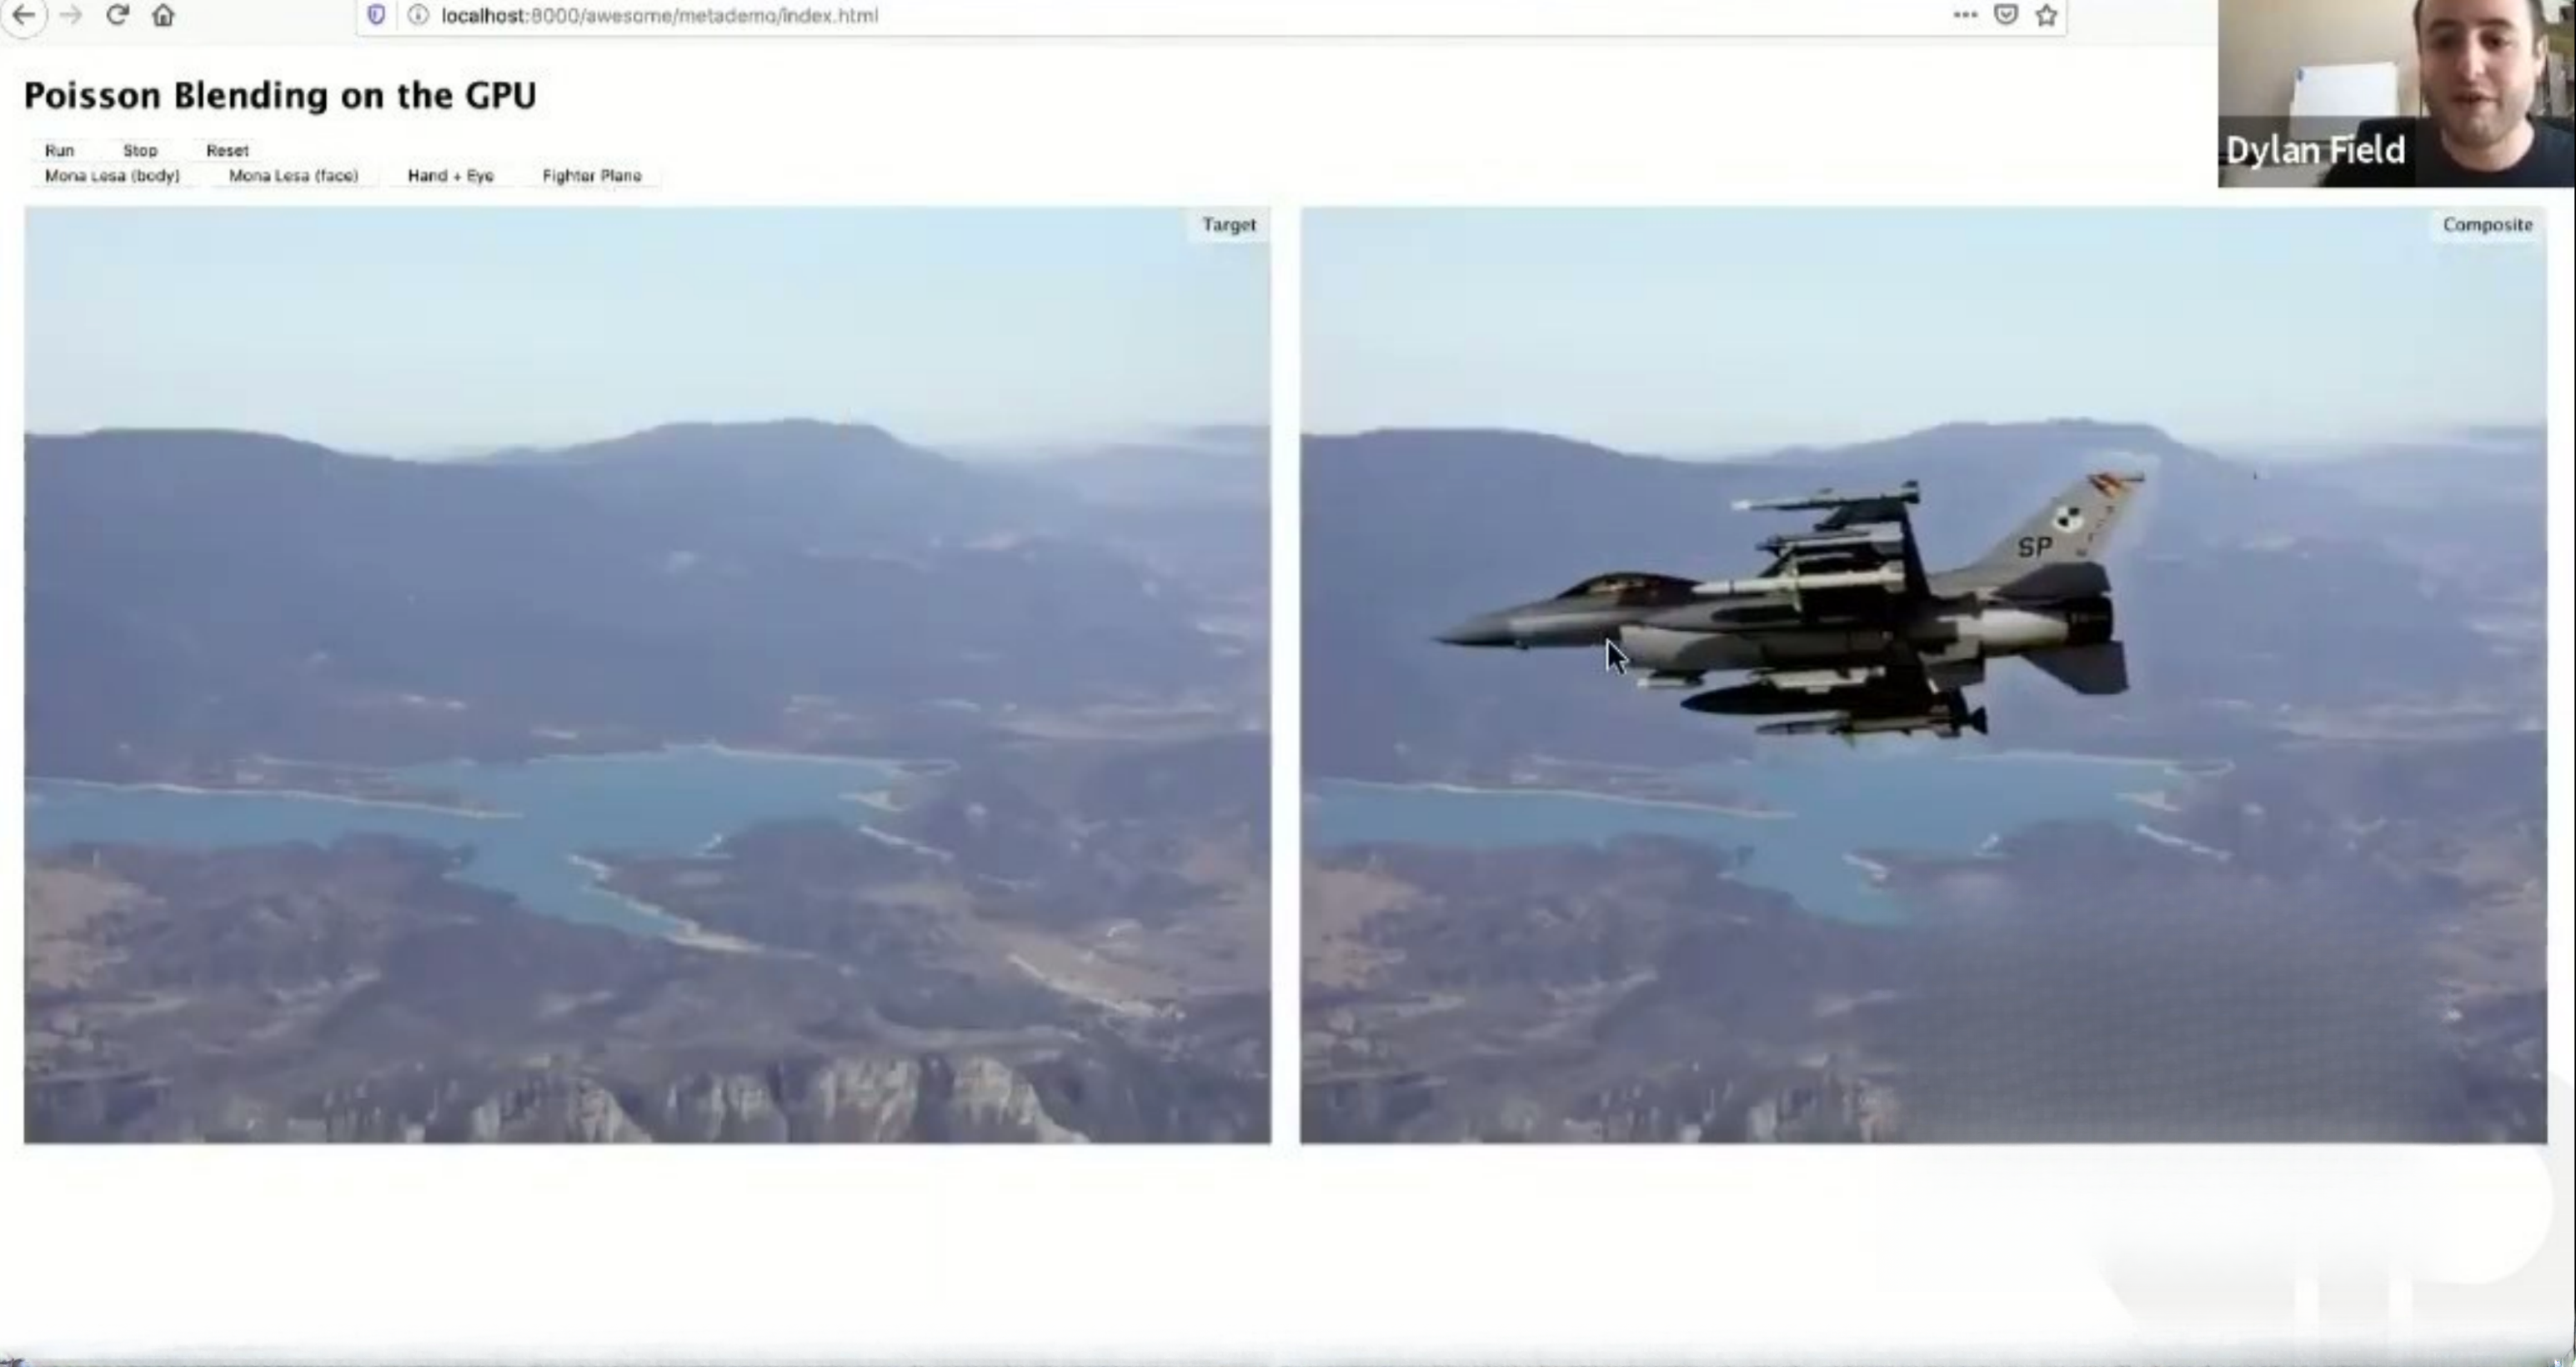This screenshot has height=1367, width=2576.
Task: Bookmark this page with the star
Action: pos(2046,15)
